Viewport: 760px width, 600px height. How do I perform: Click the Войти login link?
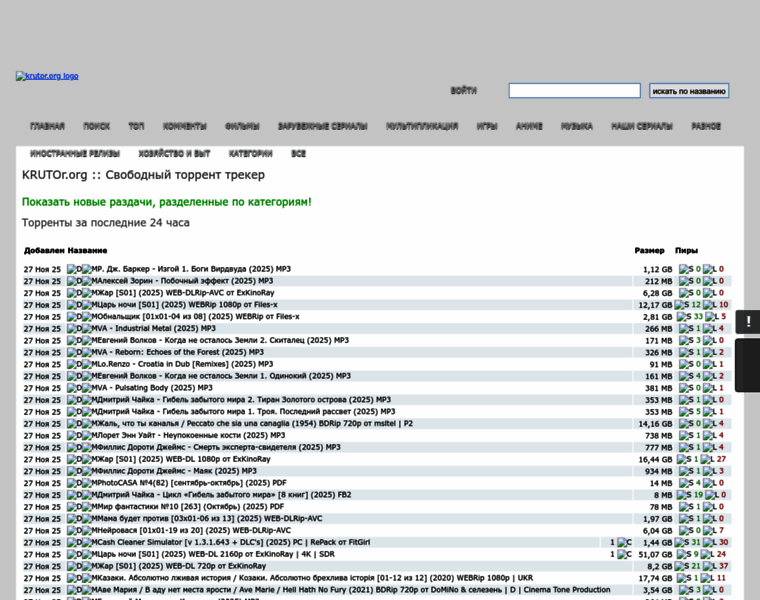click(463, 91)
